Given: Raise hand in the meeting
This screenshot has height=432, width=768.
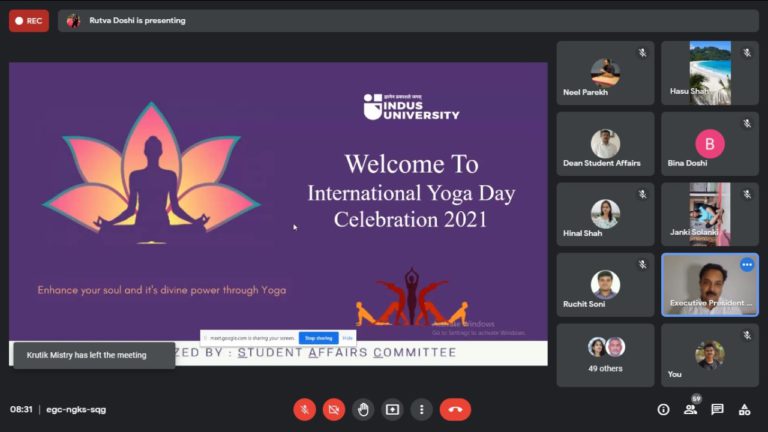Looking at the screenshot, I should pos(363,409).
